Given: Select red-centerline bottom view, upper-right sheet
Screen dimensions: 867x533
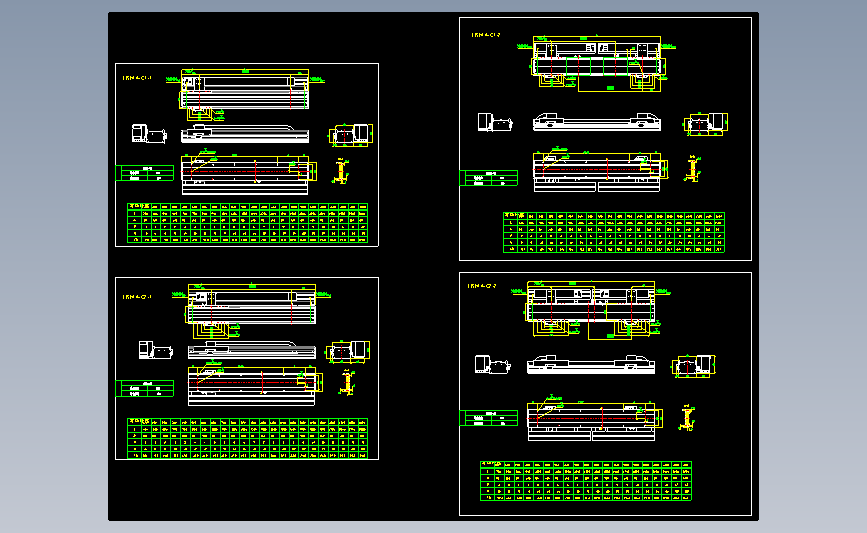Looking at the screenshot, I should (x=600, y=169).
